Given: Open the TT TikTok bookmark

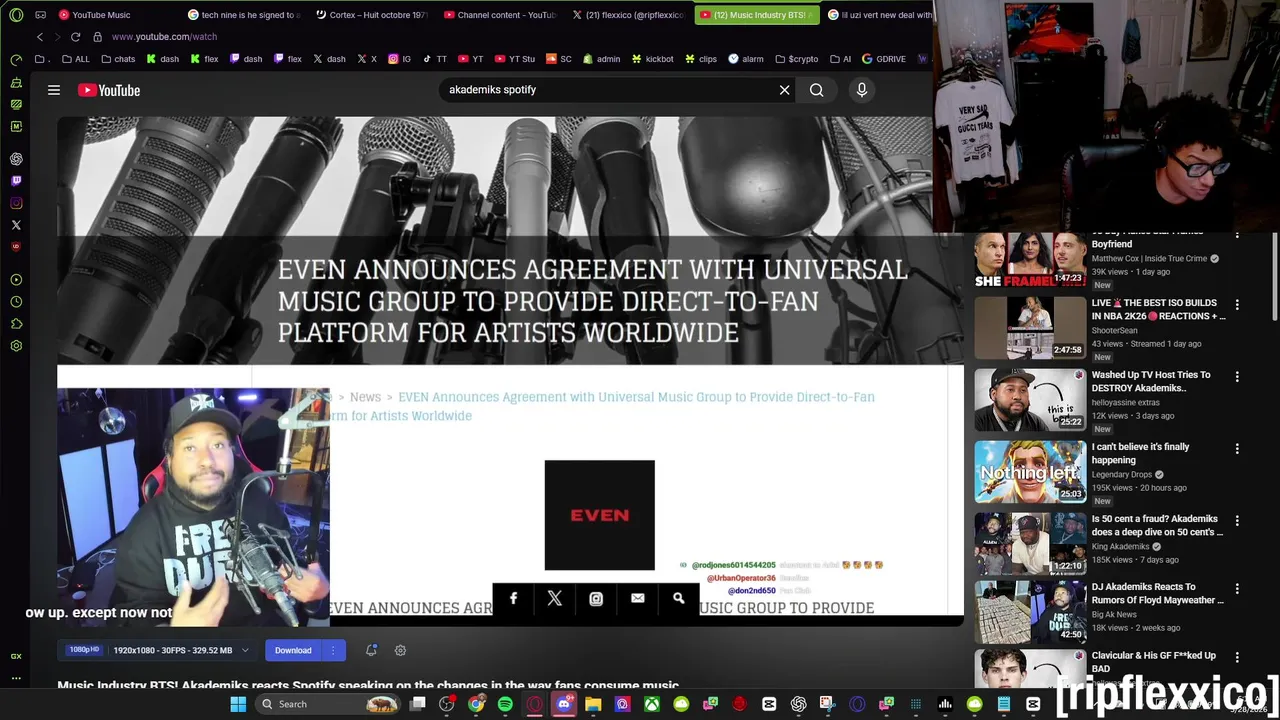Looking at the screenshot, I should tap(435, 59).
